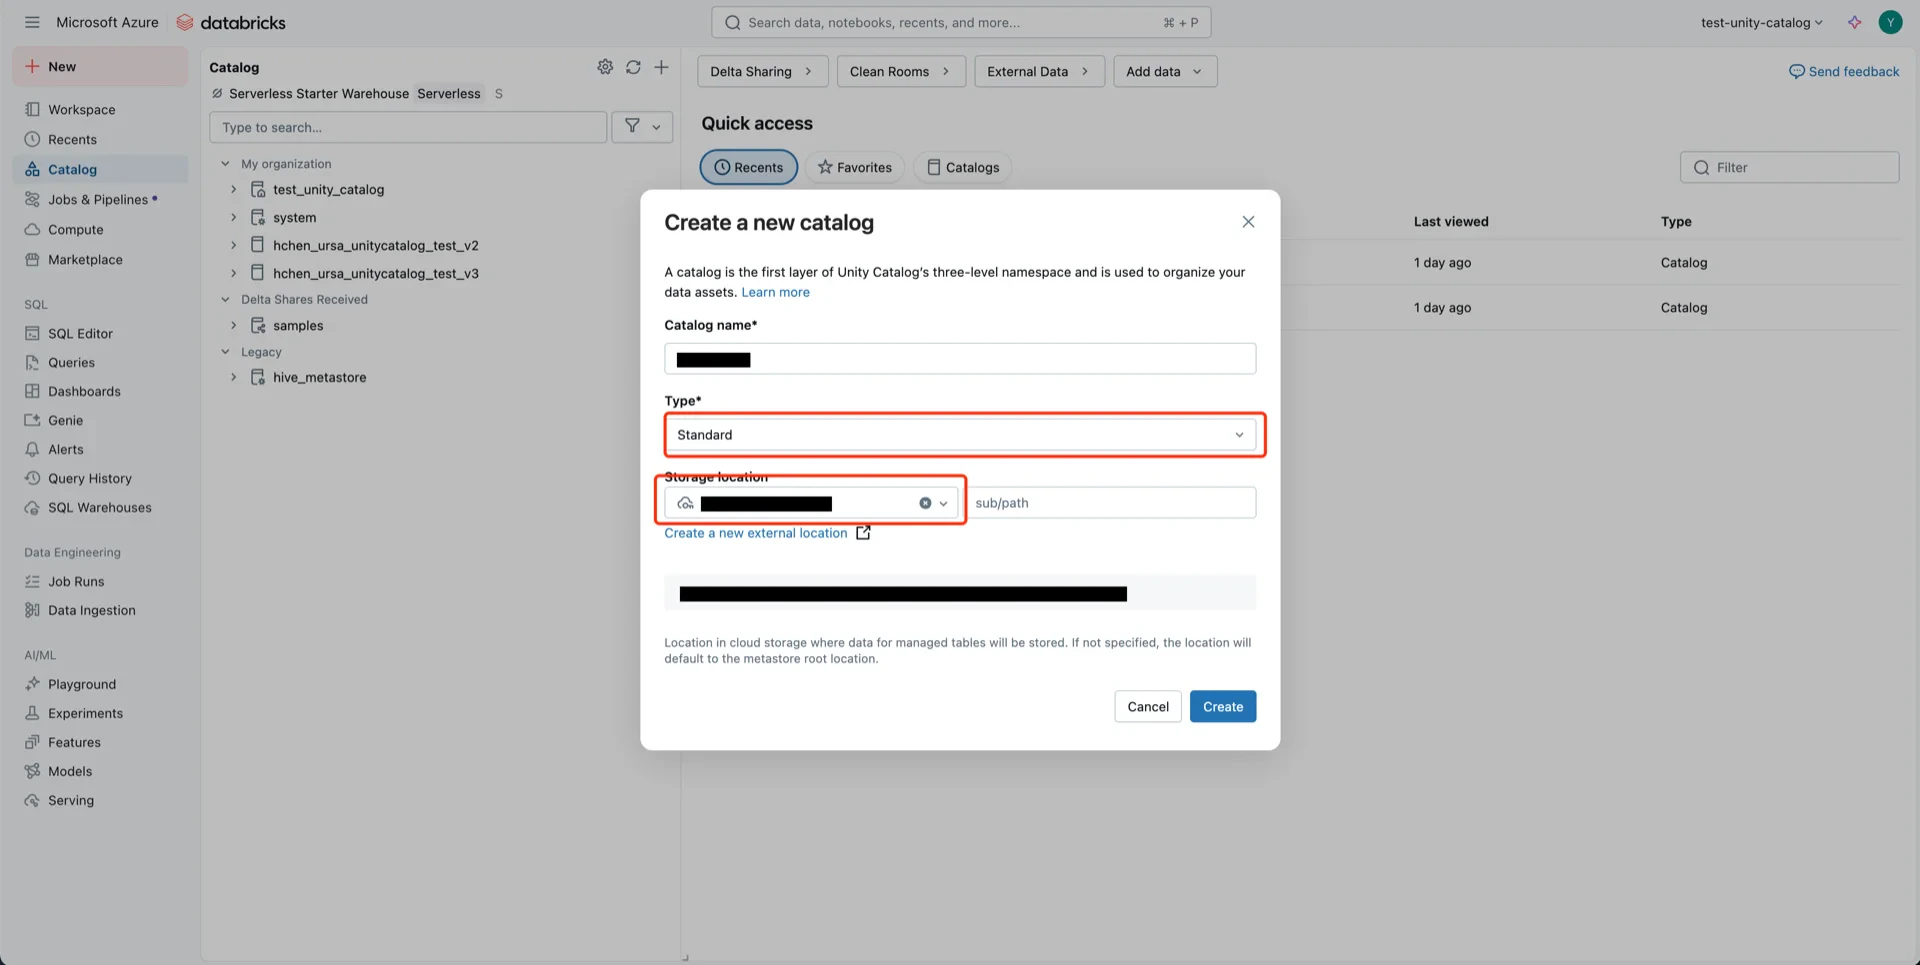This screenshot has width=1920, height=965.
Task: Switch to the Catalogs tab
Action: [963, 167]
